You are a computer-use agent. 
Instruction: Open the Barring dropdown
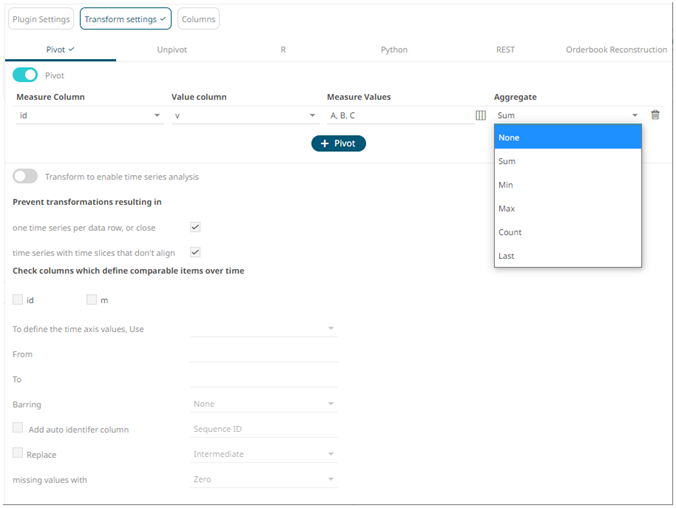(264, 404)
